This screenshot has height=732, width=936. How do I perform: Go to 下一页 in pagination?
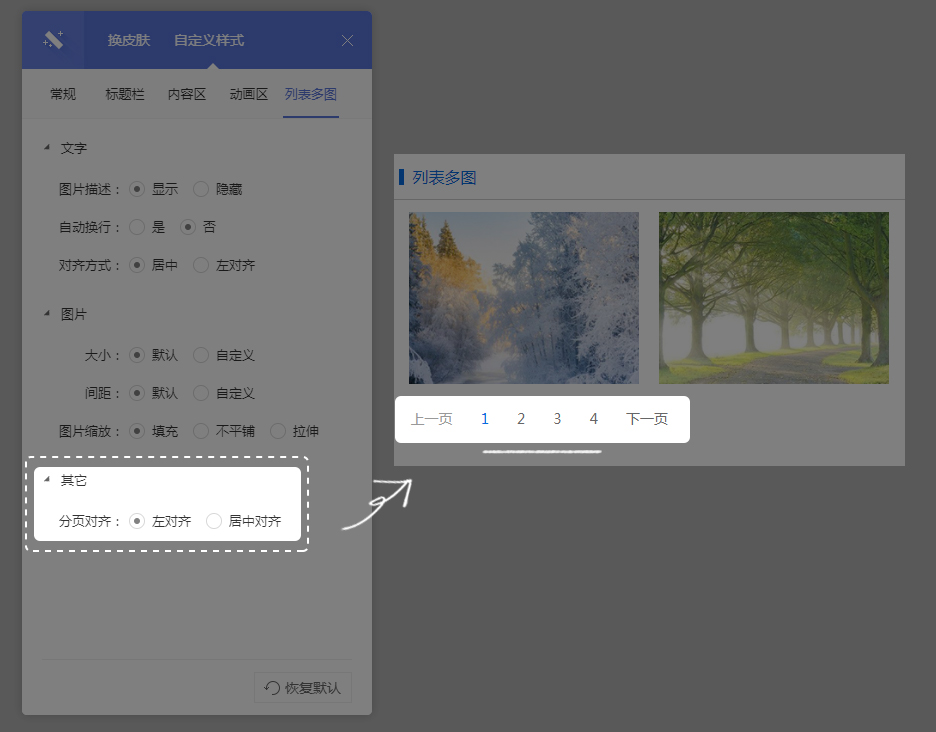647,419
